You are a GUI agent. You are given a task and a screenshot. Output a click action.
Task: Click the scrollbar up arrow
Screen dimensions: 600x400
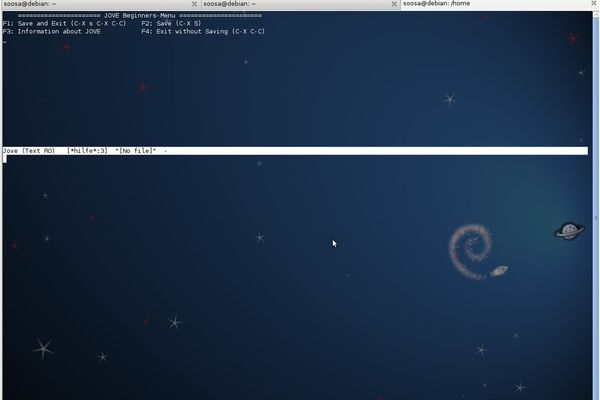596,13
